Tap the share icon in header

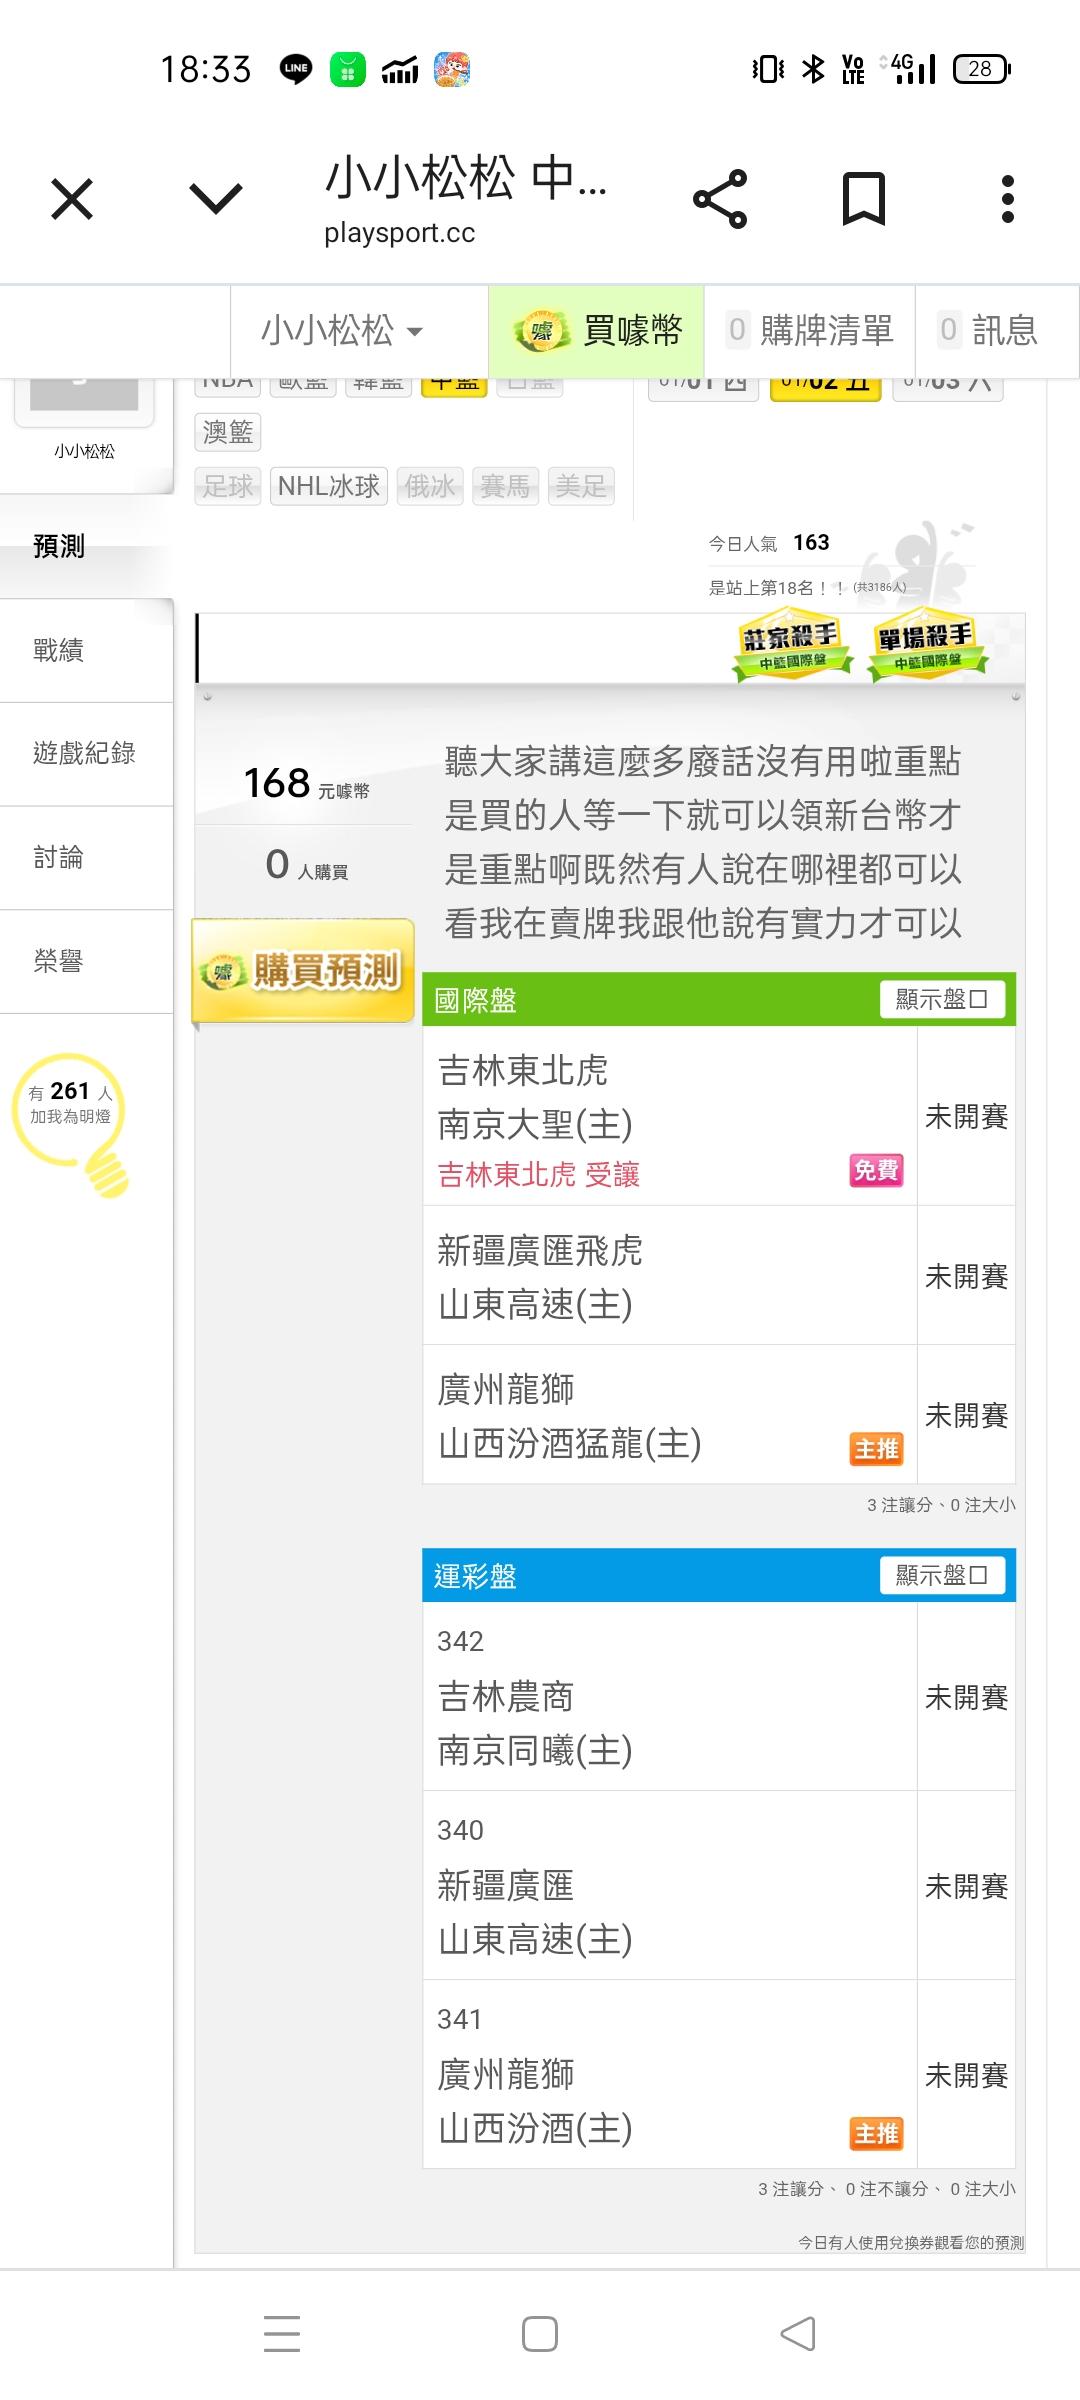(x=720, y=198)
